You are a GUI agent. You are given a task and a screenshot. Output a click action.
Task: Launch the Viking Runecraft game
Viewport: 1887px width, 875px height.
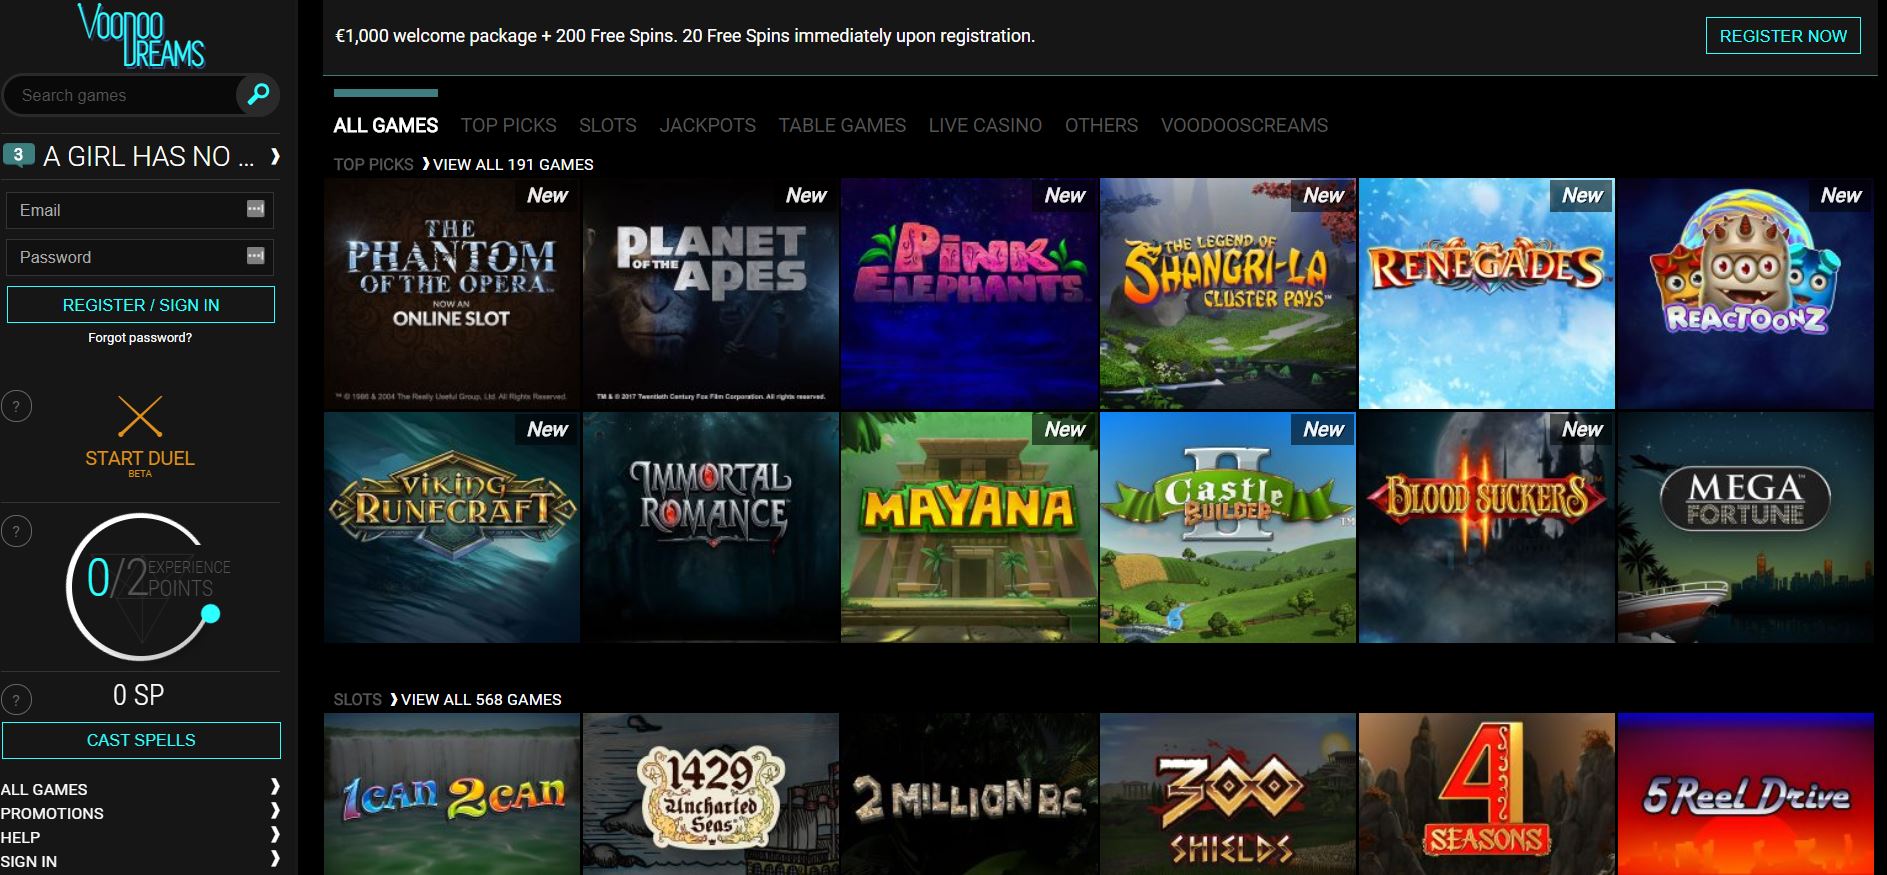452,527
